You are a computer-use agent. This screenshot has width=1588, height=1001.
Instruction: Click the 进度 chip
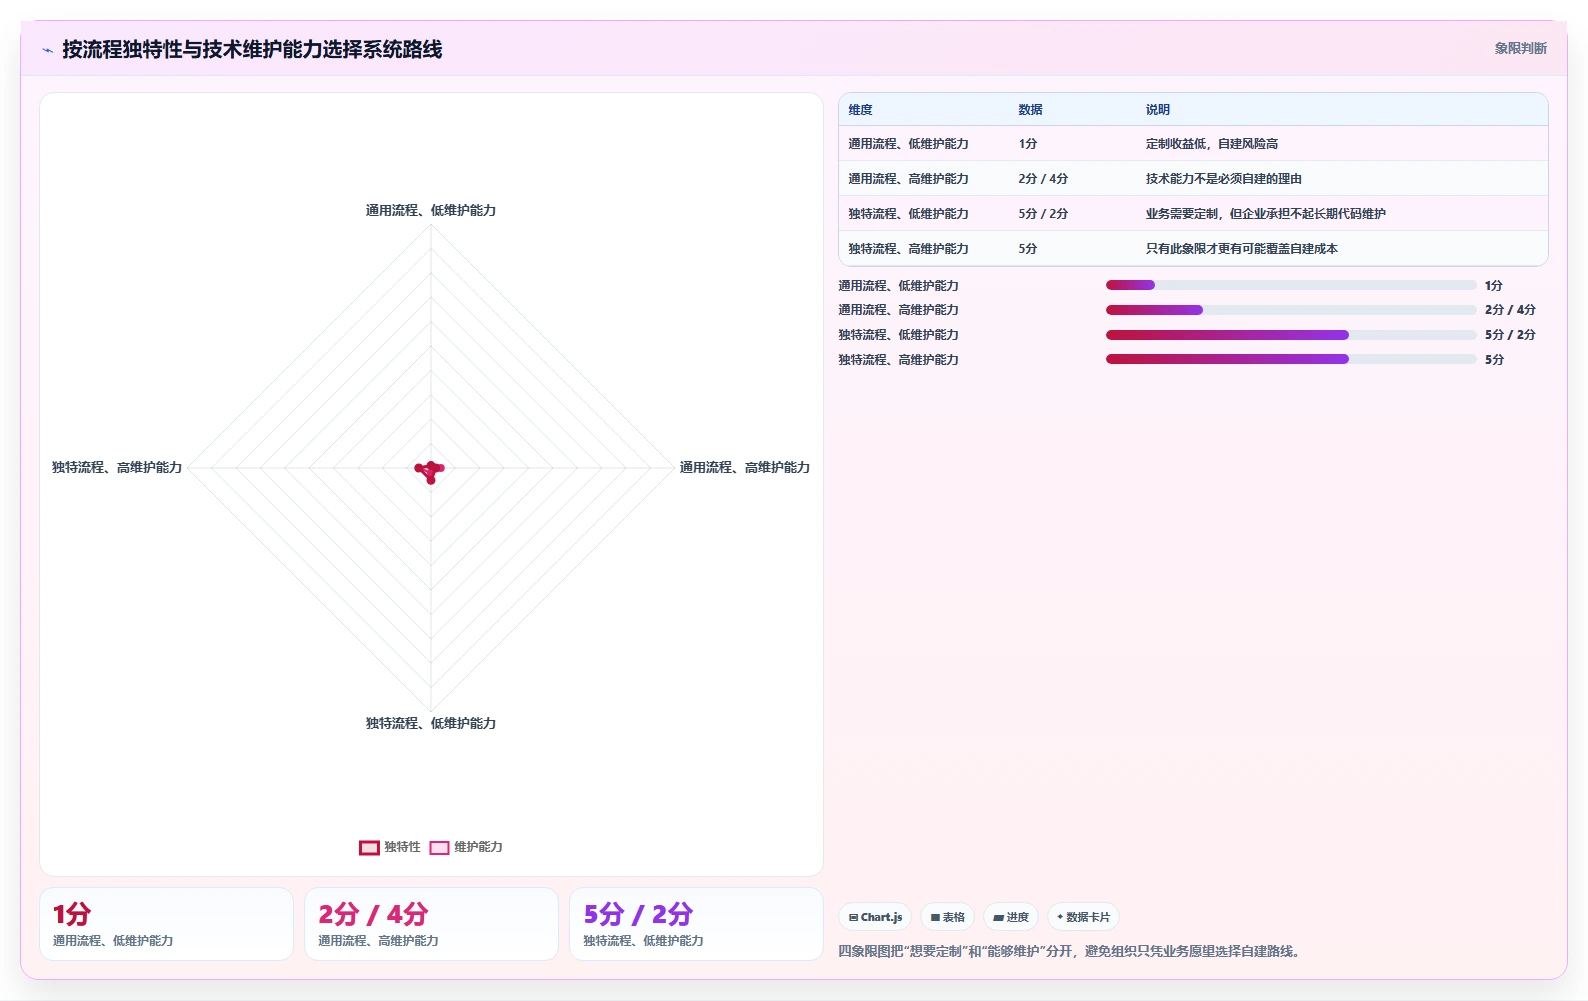pyautogui.click(x=1011, y=917)
